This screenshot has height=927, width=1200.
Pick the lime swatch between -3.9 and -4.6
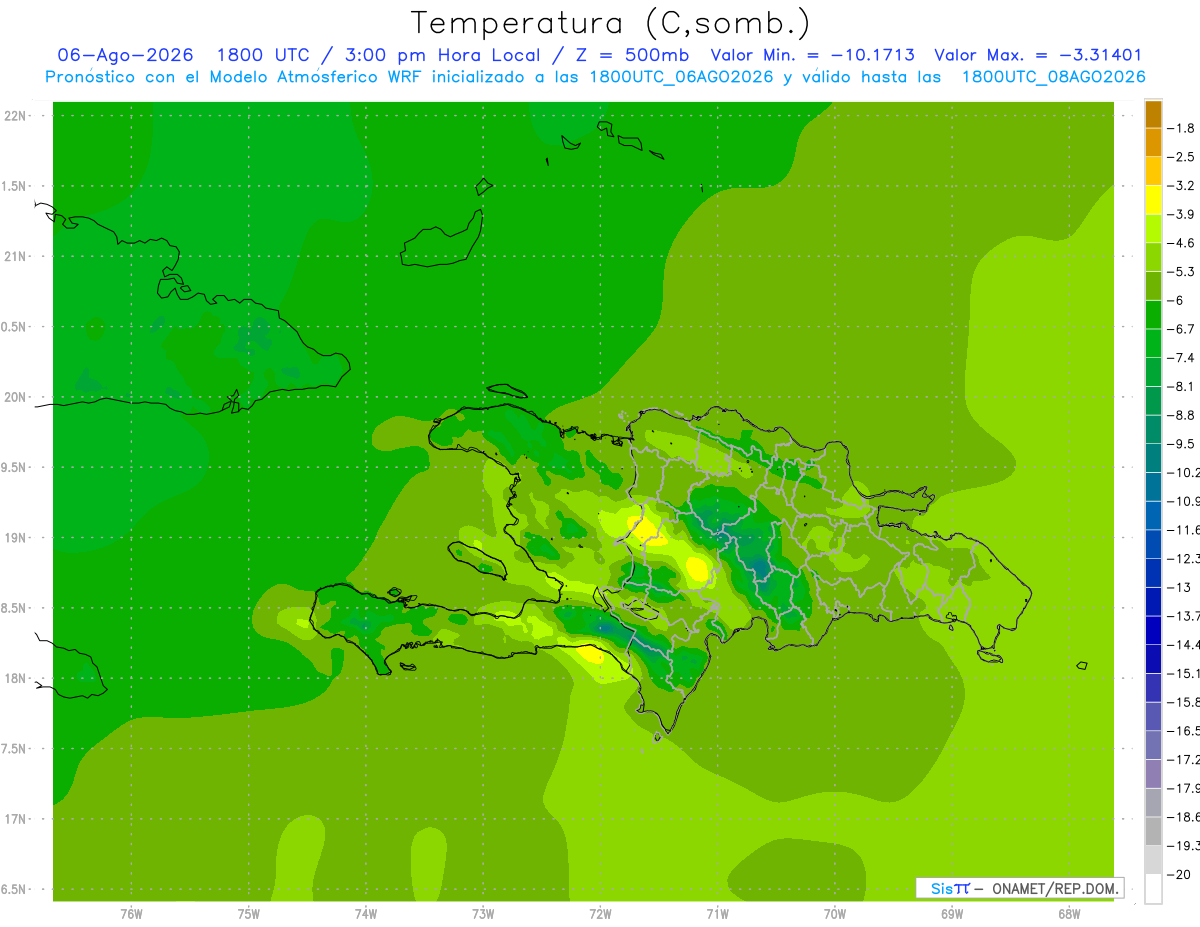(x=1153, y=228)
